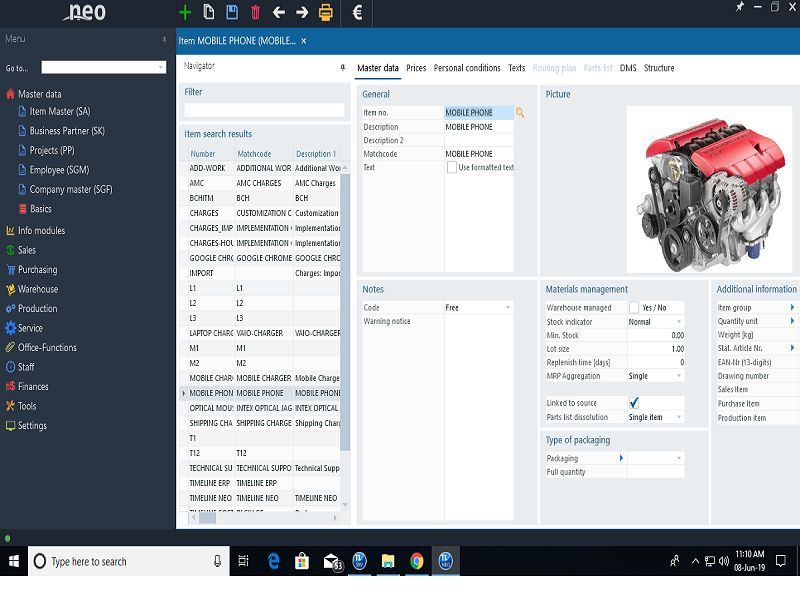Go to next record with right arrow
Viewport: 800px width, 600px height.
[x=301, y=12]
